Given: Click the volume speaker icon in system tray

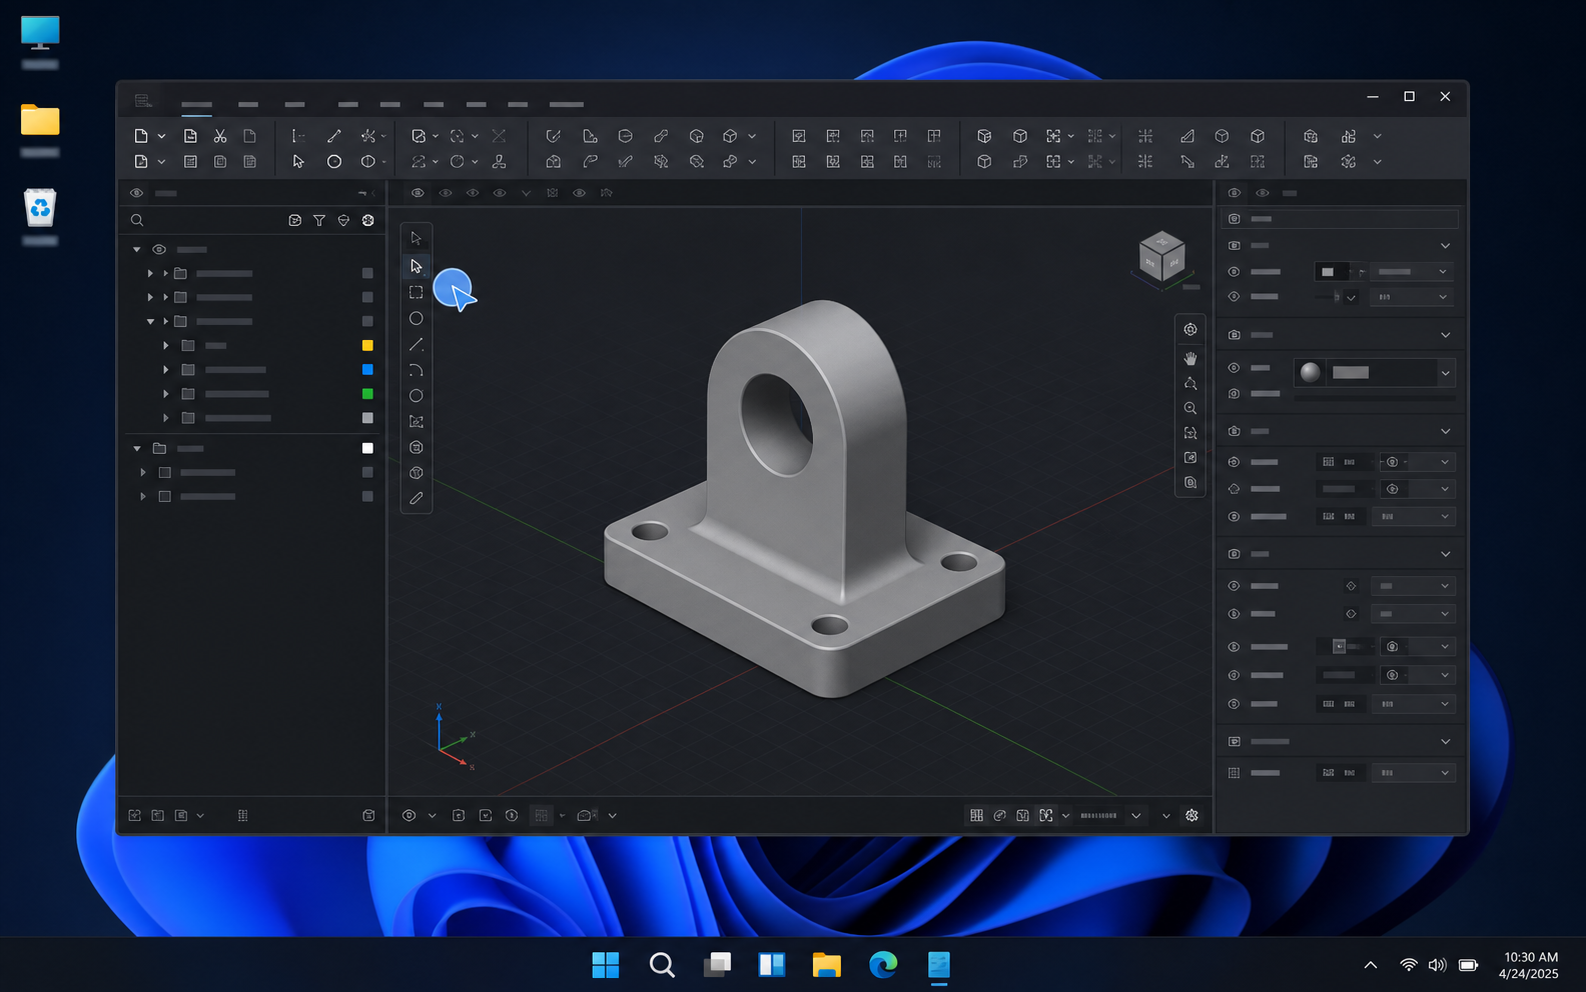Looking at the screenshot, I should [1437, 965].
